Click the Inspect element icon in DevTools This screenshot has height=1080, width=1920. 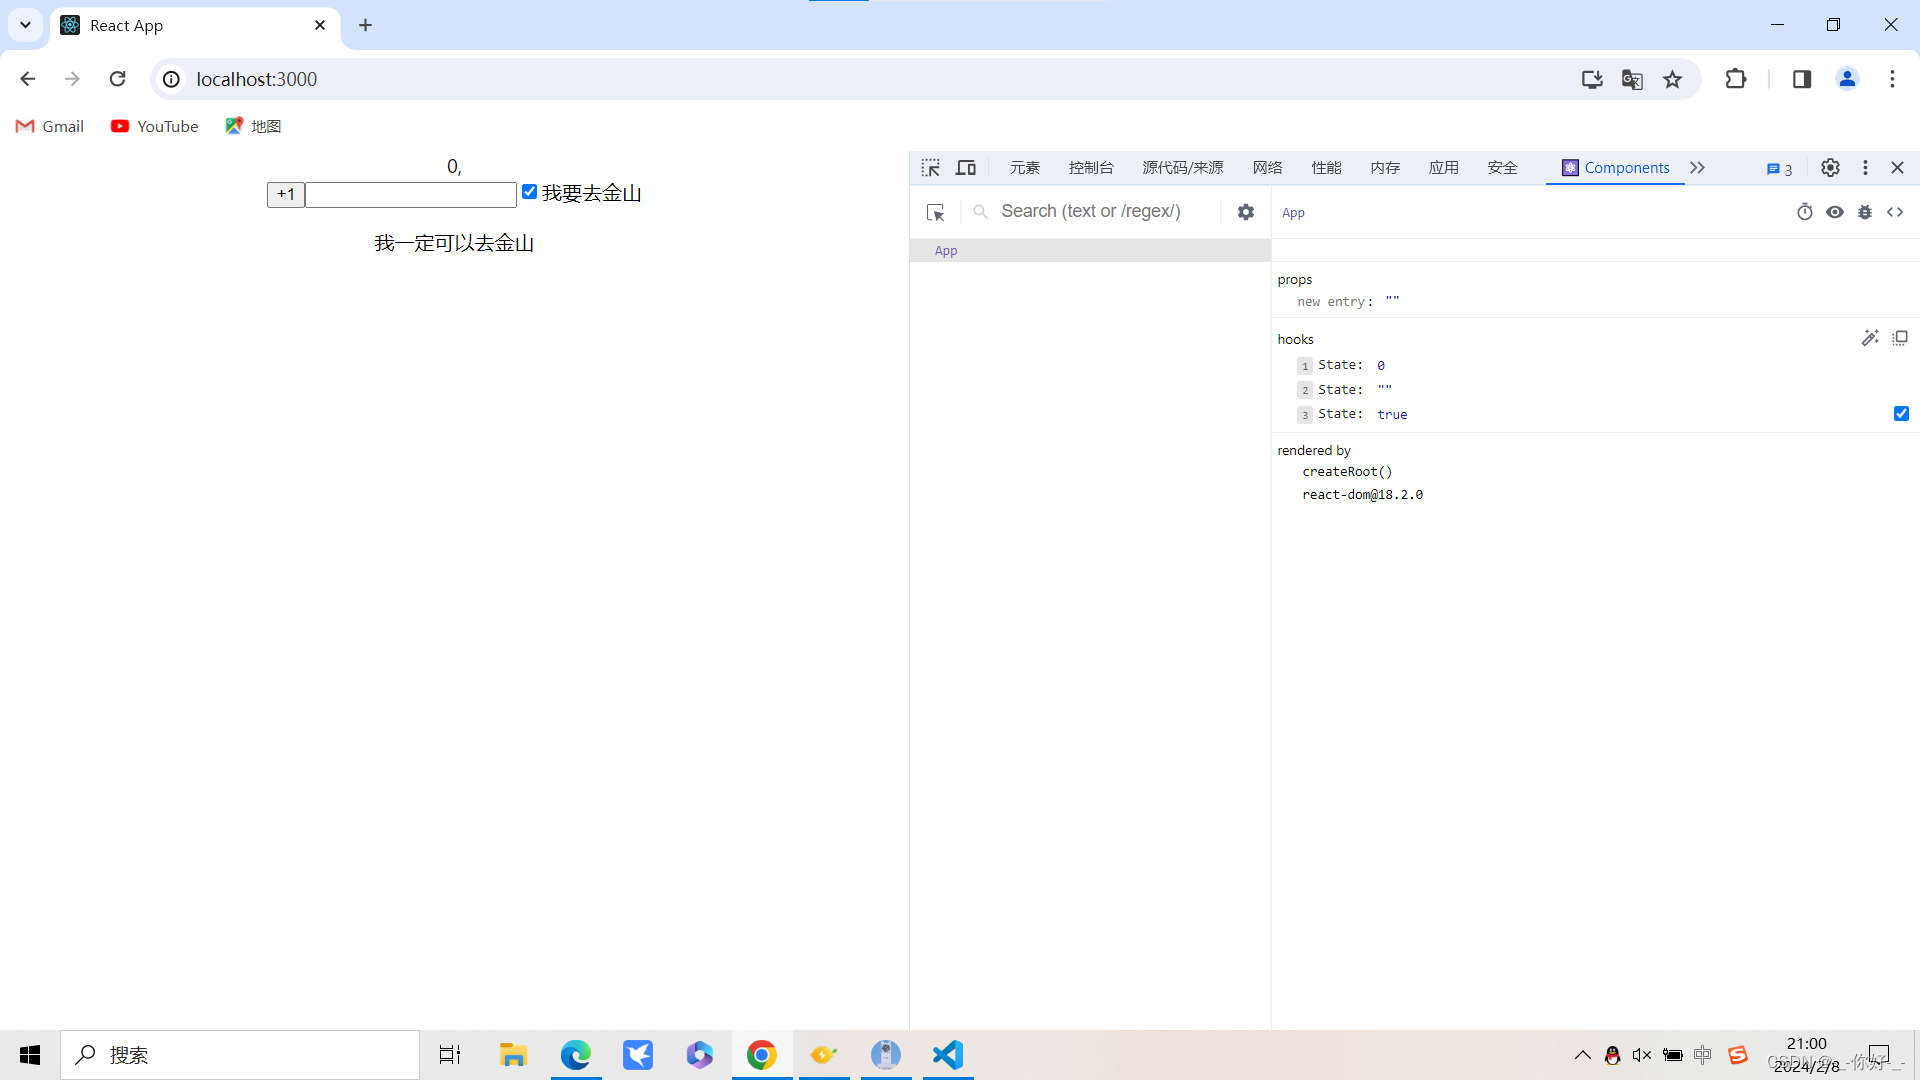click(930, 167)
